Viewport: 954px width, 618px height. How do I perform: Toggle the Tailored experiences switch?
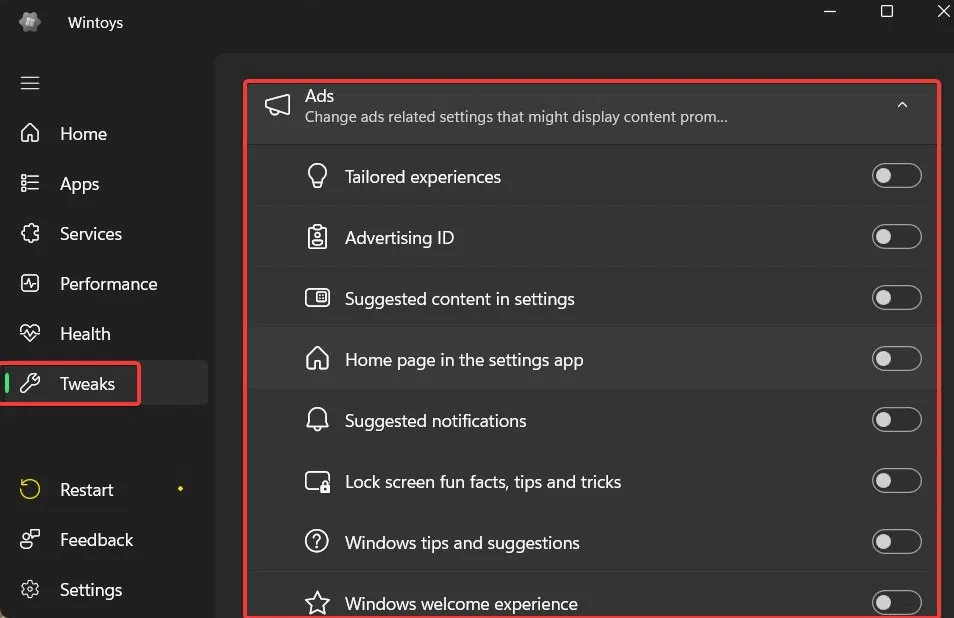tap(895, 177)
